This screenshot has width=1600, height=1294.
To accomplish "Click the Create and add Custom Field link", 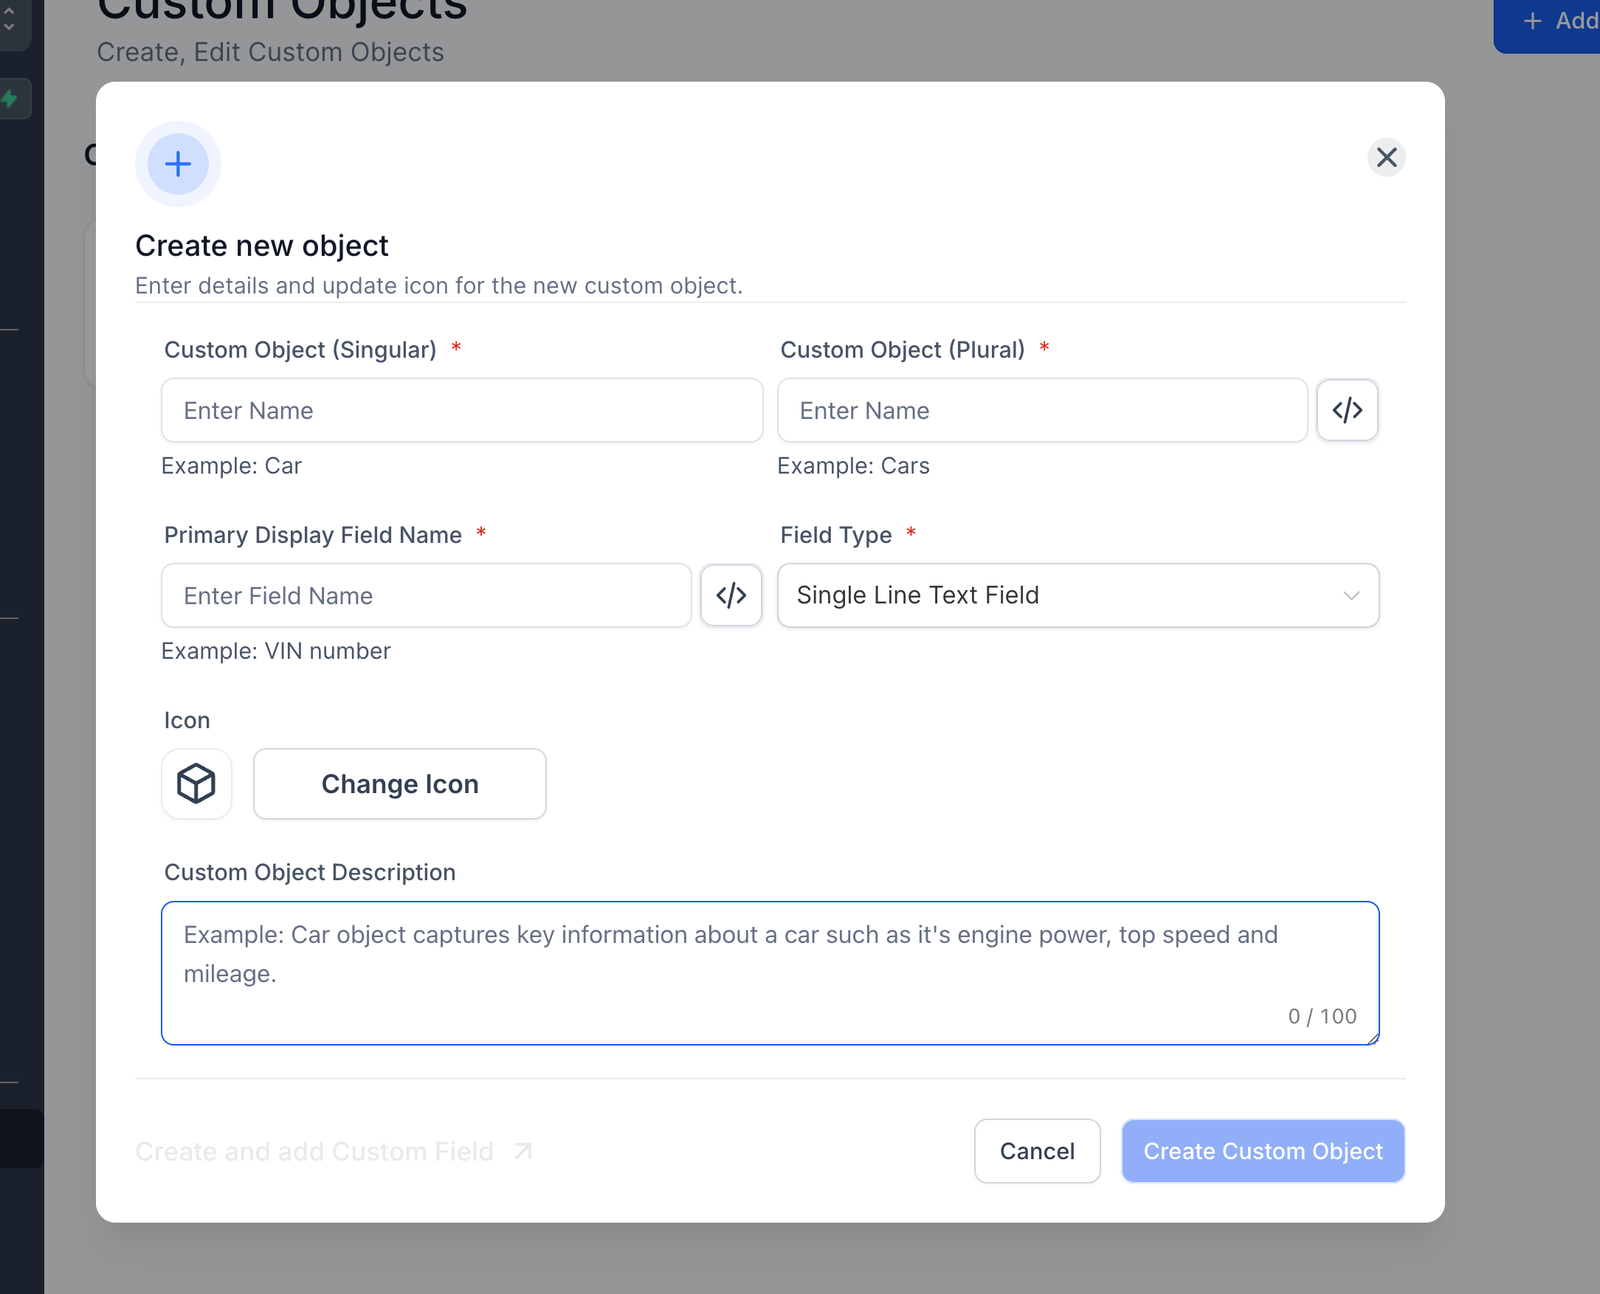I will [314, 1152].
